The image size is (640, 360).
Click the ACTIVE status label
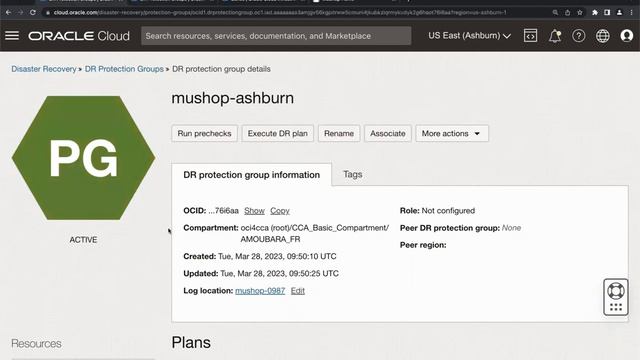pos(83,240)
